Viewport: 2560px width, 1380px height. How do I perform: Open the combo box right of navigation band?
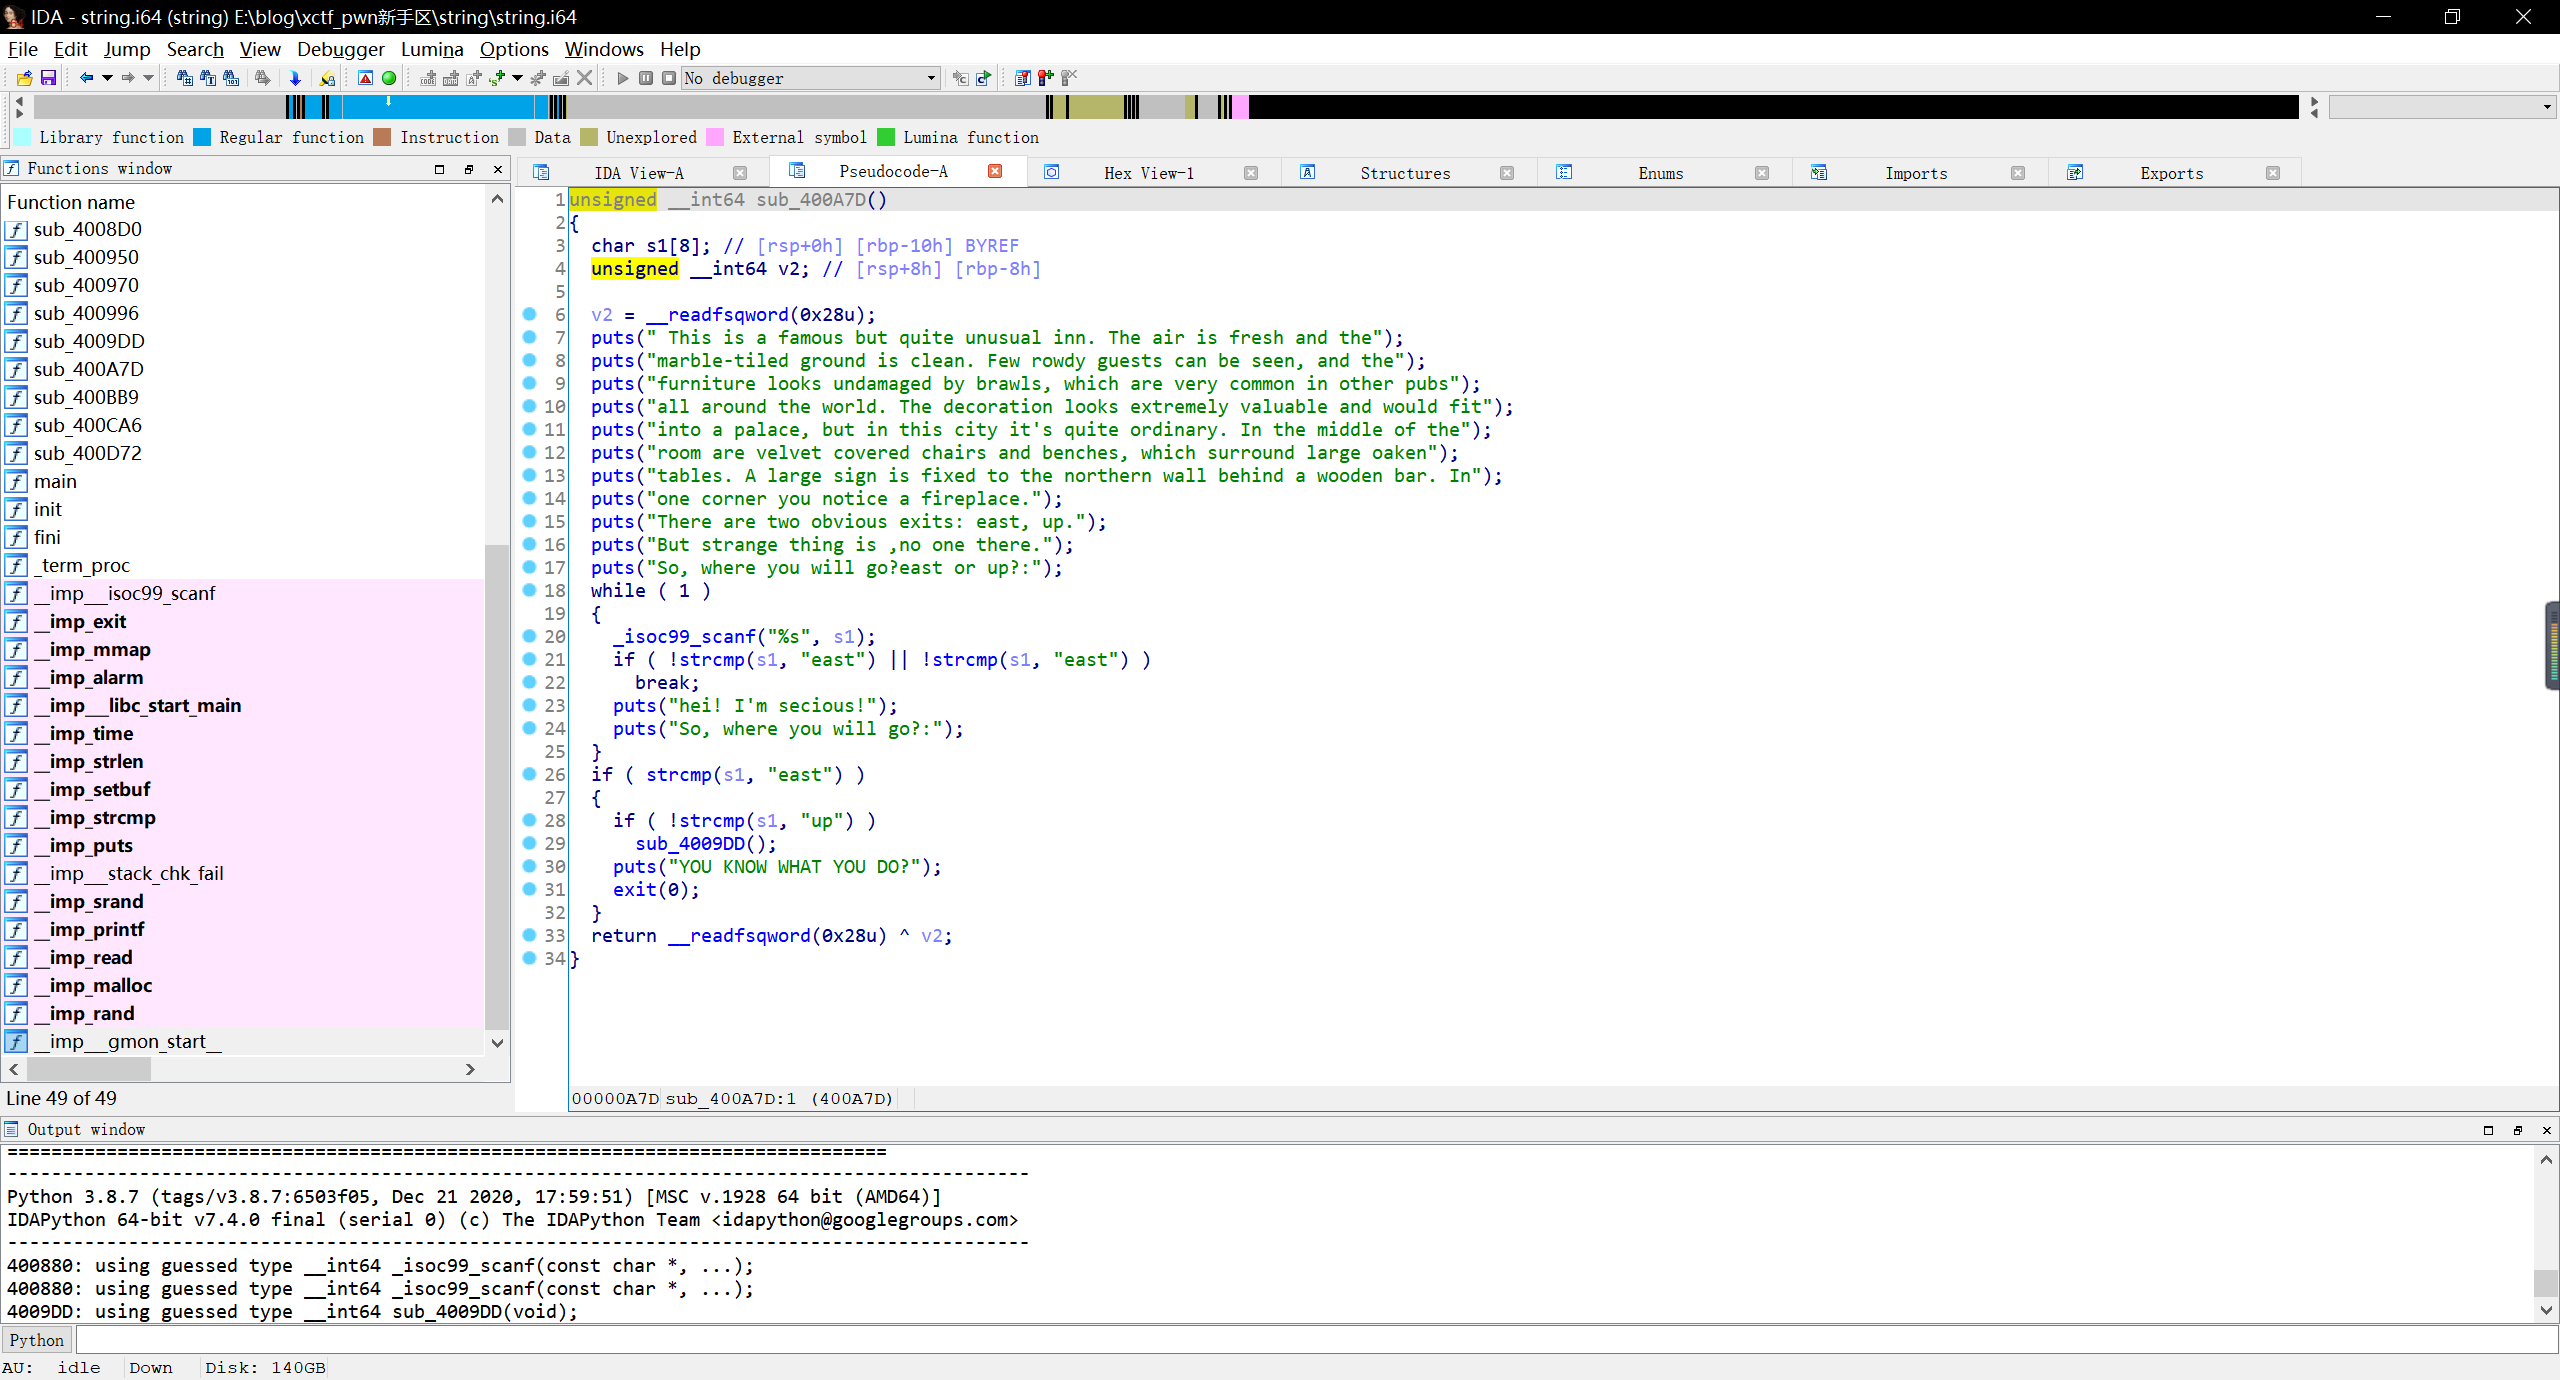tap(2441, 107)
